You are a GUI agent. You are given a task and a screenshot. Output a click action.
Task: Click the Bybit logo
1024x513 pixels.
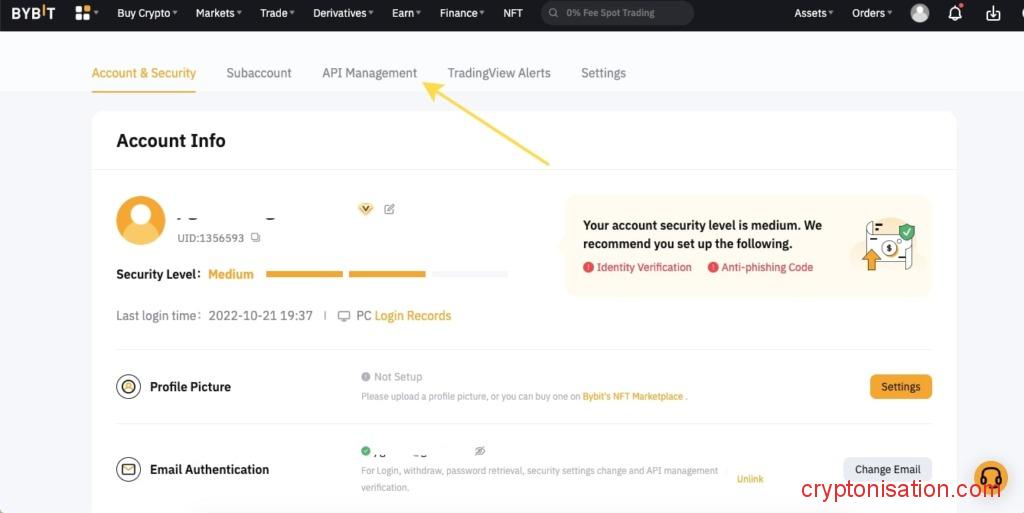coord(33,13)
